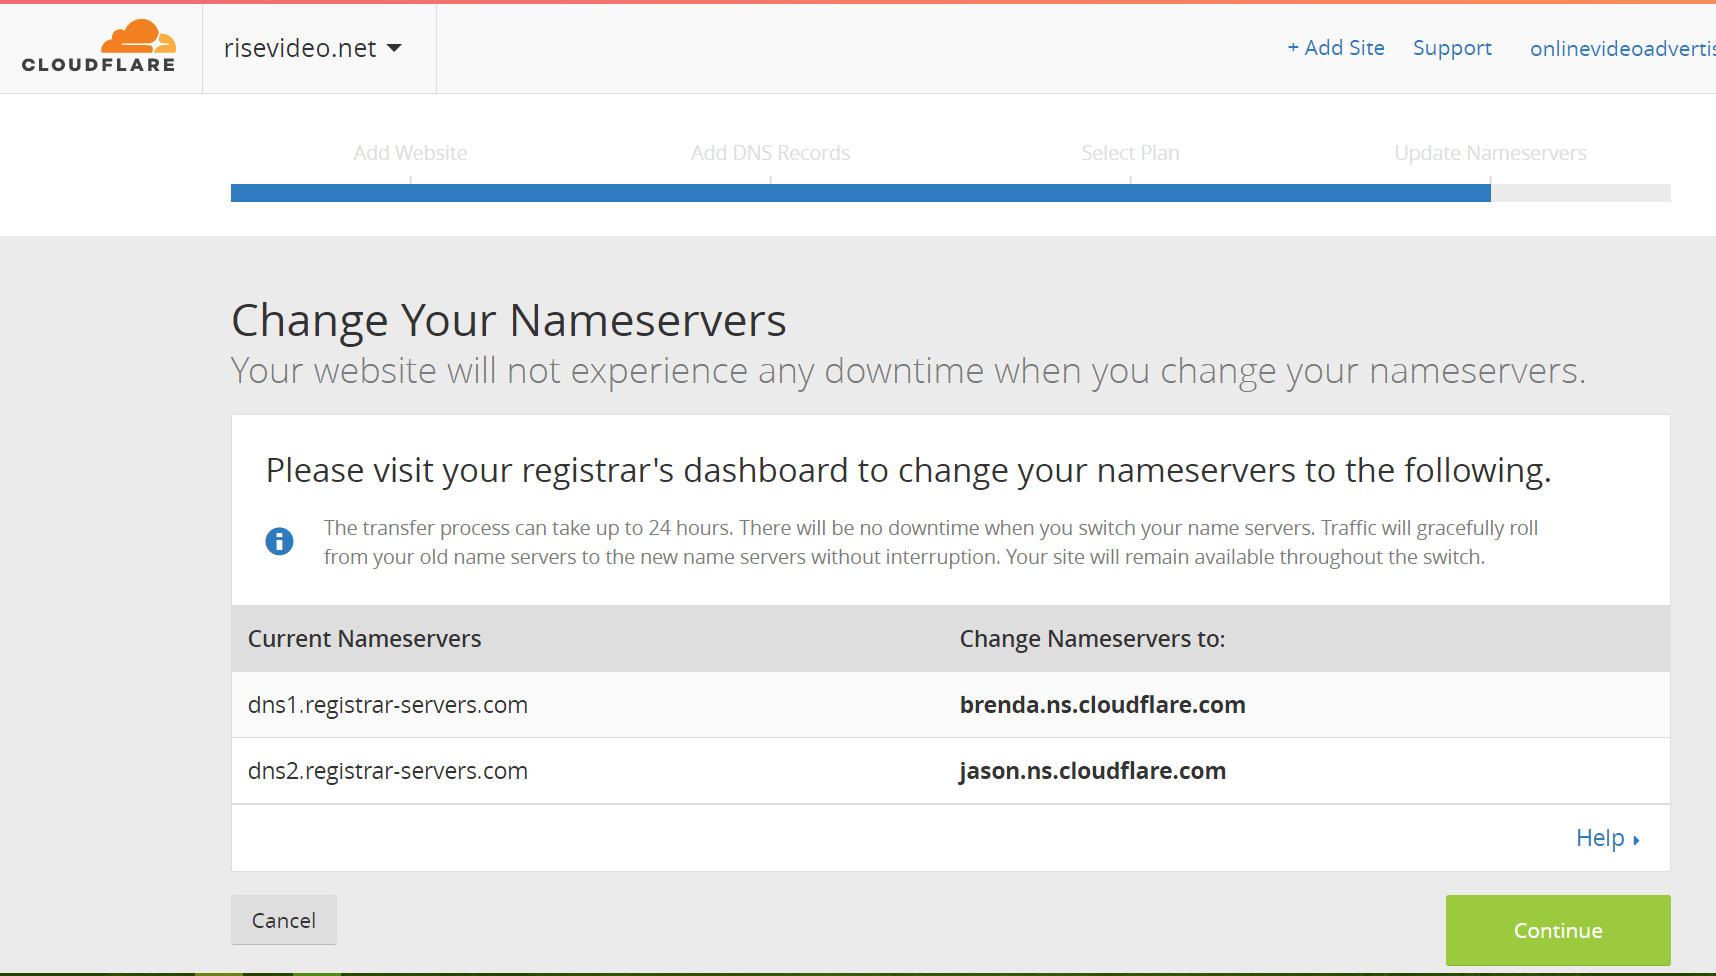Image resolution: width=1716 pixels, height=976 pixels.
Task: Select the Add DNS Records step
Action: click(x=770, y=153)
